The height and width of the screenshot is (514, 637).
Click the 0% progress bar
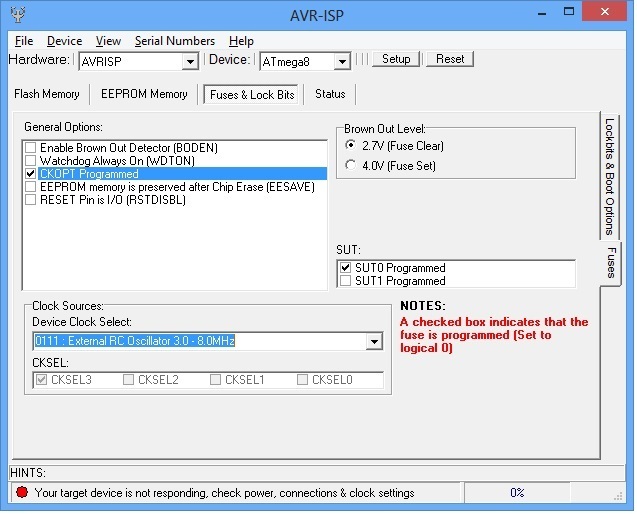click(517, 492)
